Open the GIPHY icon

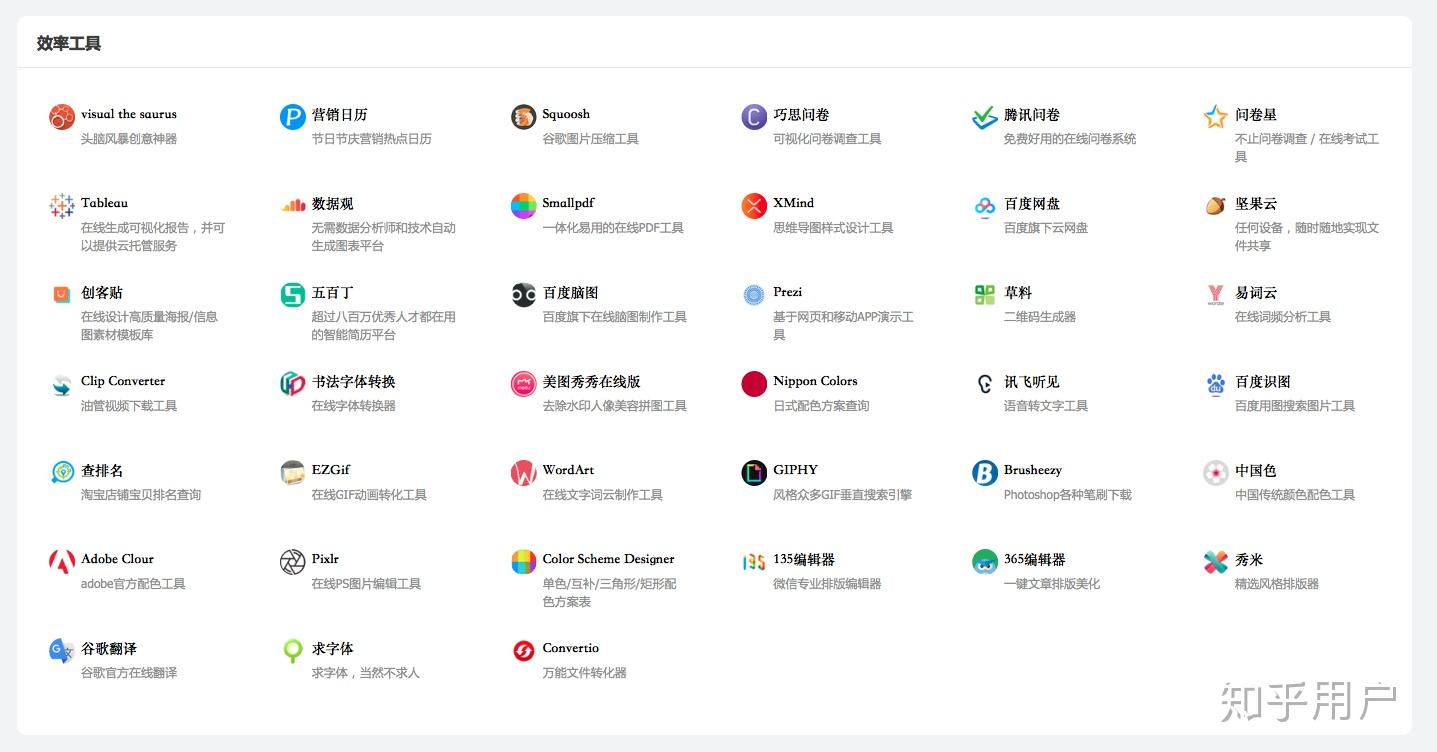click(x=754, y=473)
